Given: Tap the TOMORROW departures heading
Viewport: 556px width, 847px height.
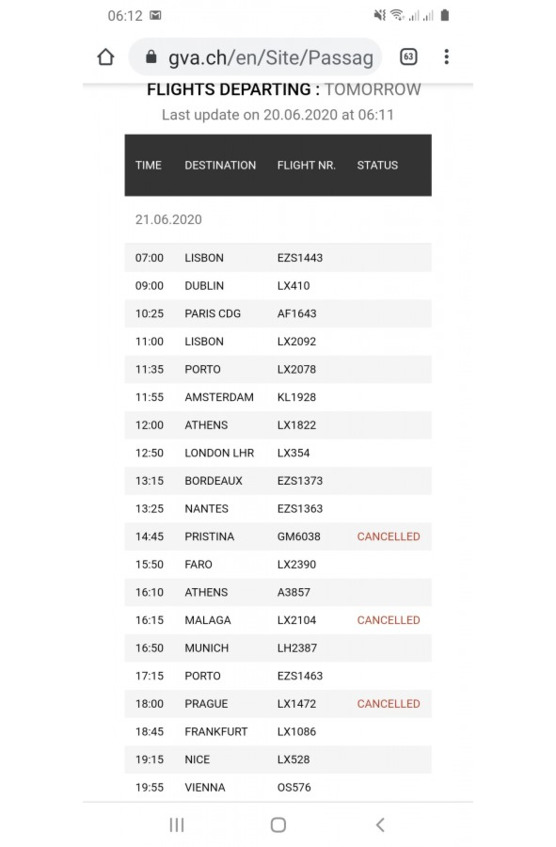Looking at the screenshot, I should tap(373, 89).
